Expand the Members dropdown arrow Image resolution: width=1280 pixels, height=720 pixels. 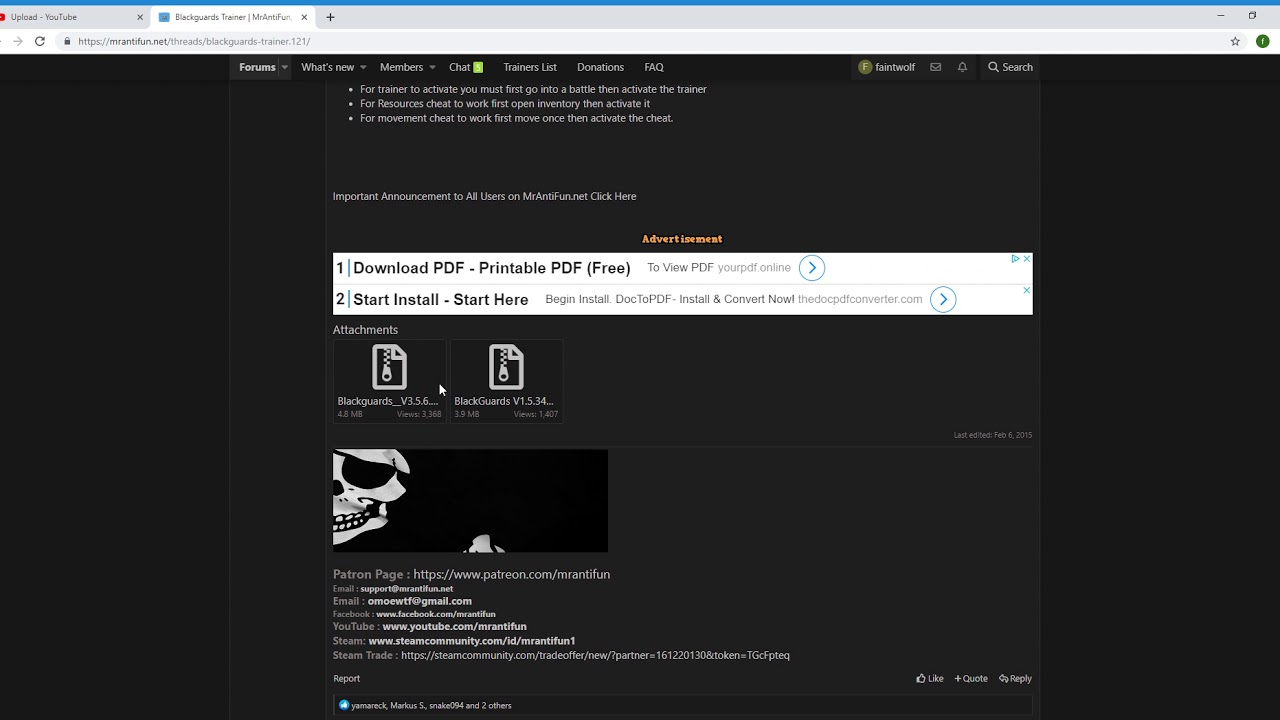(432, 68)
